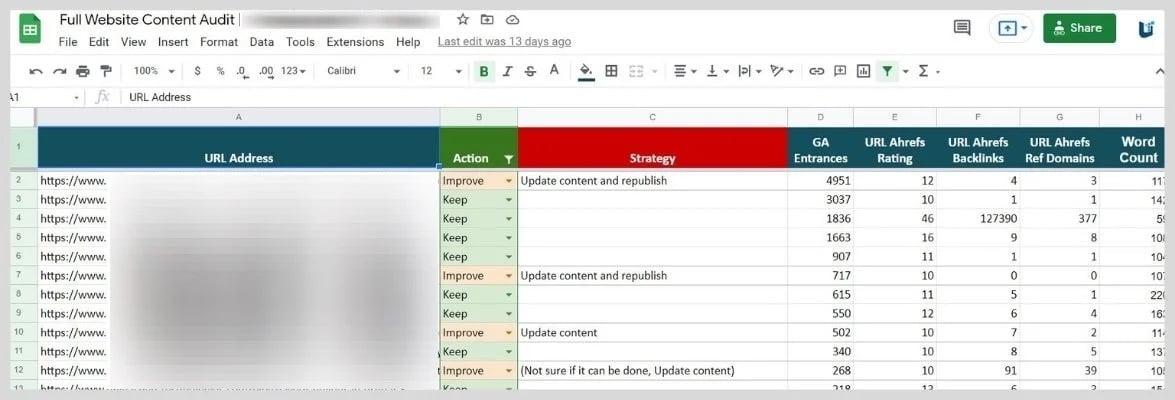Select the GA Entrances header cell

[821, 148]
